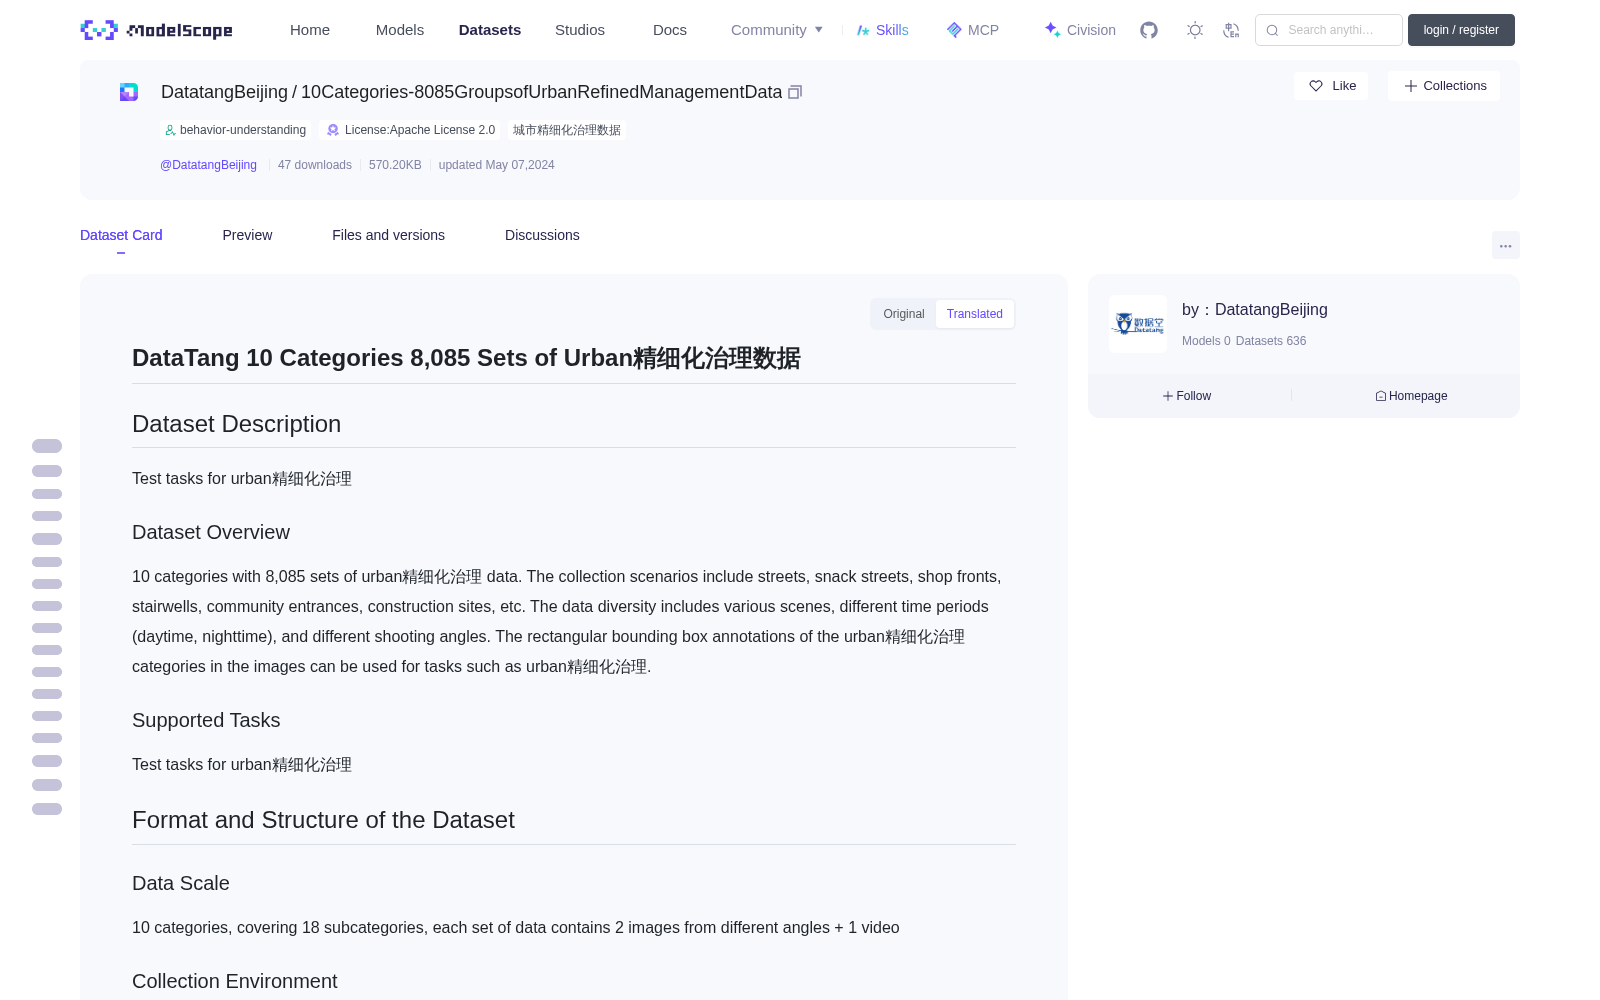The height and width of the screenshot is (1000, 1600).
Task: Switch to the Preview tab
Action: coord(247,235)
